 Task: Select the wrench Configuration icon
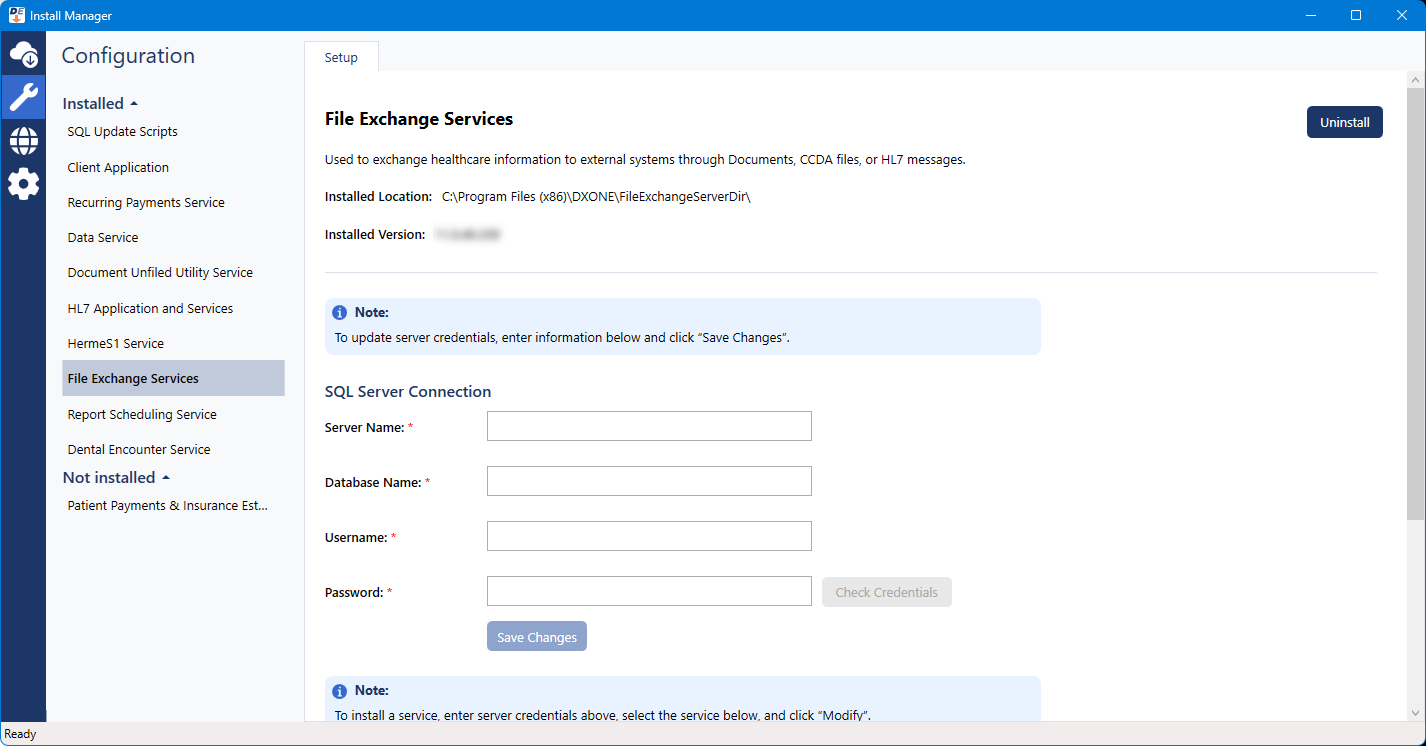click(x=23, y=97)
